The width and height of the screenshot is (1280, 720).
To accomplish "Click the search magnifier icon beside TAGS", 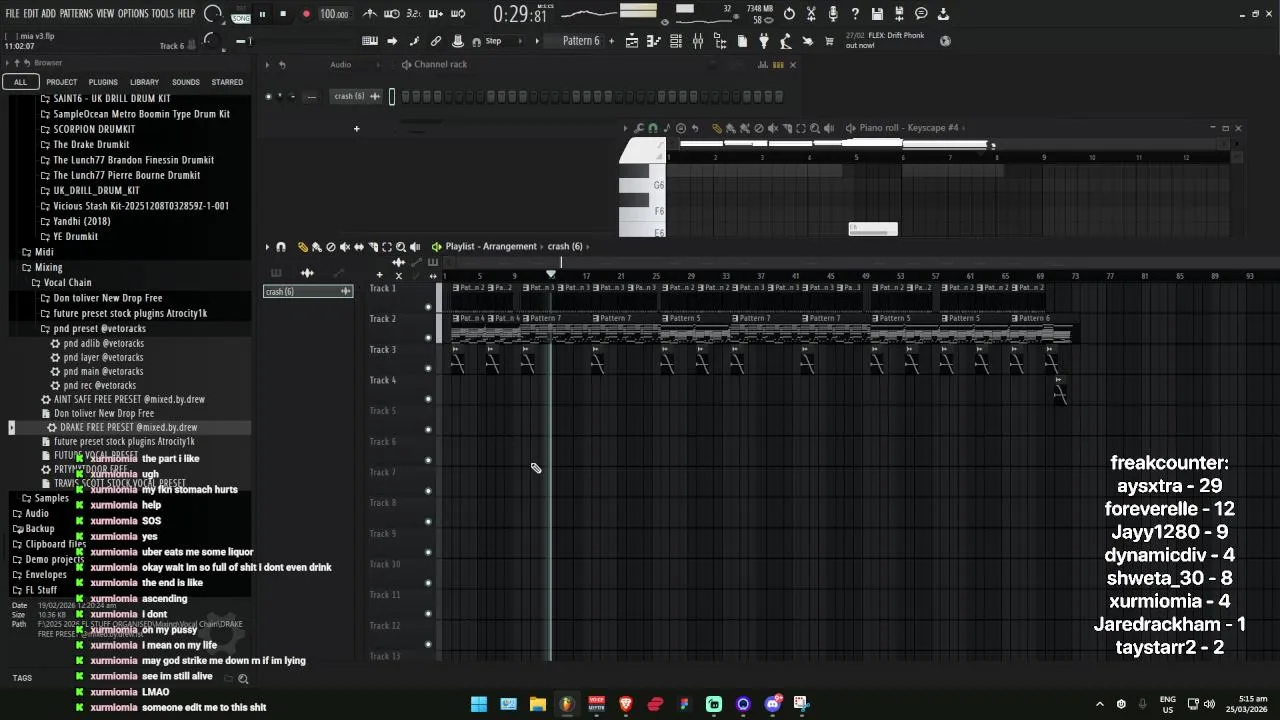I will [x=243, y=678].
